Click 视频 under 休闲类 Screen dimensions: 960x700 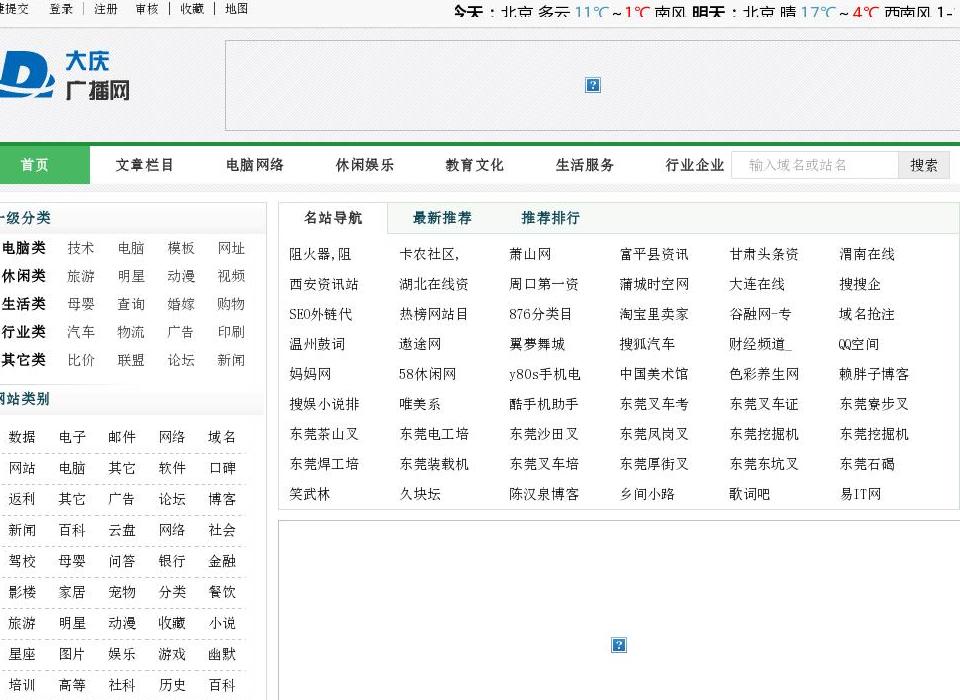tap(231, 276)
